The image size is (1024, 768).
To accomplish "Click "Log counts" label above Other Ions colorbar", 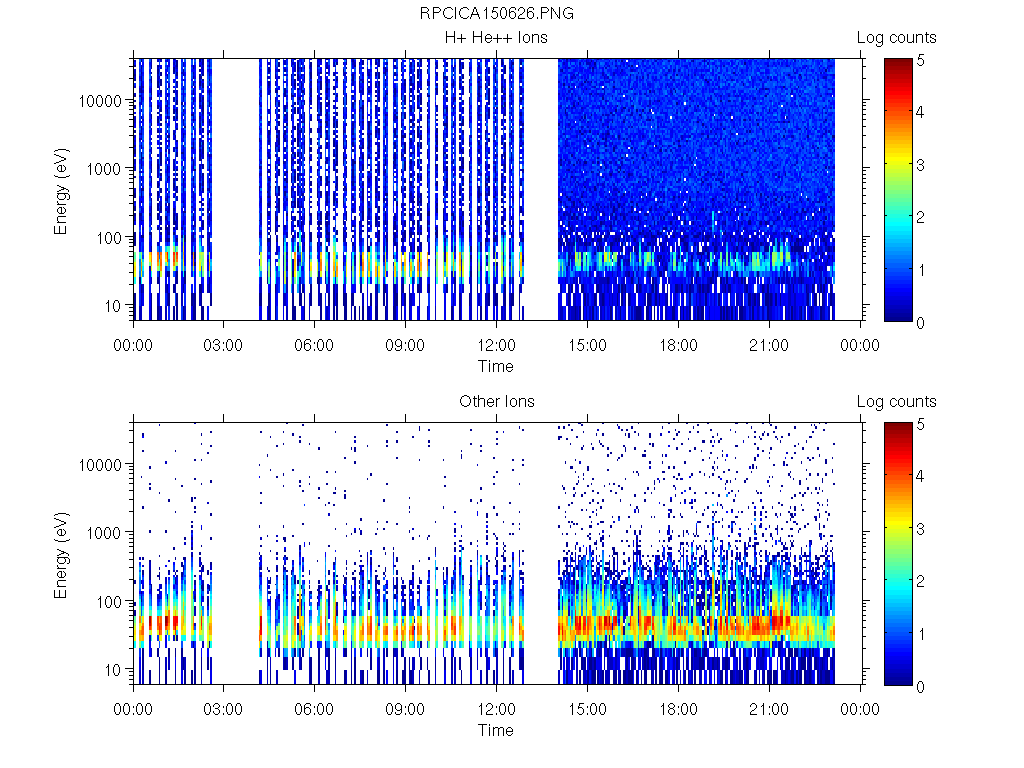I will [x=897, y=402].
